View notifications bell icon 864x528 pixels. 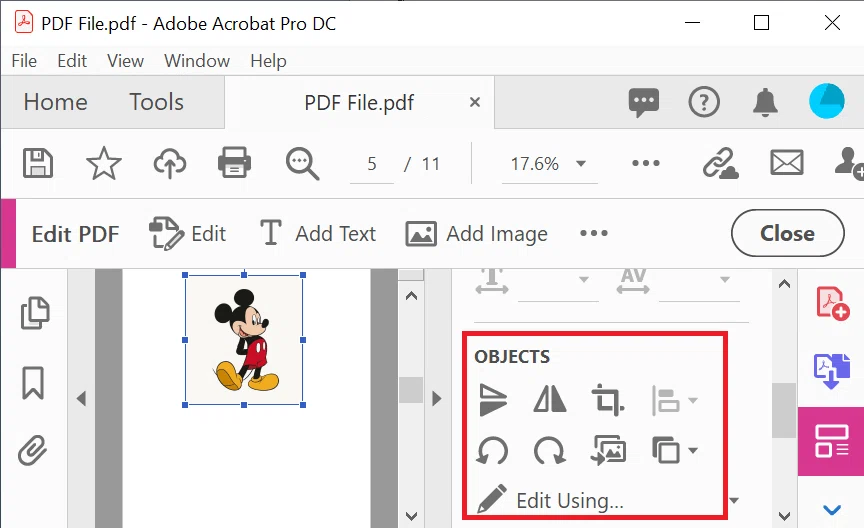765,102
